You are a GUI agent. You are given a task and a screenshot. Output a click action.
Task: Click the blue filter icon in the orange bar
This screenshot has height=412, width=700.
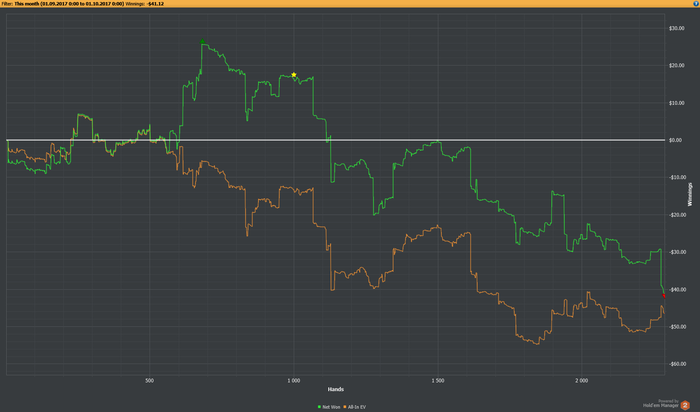click(x=696, y=3)
